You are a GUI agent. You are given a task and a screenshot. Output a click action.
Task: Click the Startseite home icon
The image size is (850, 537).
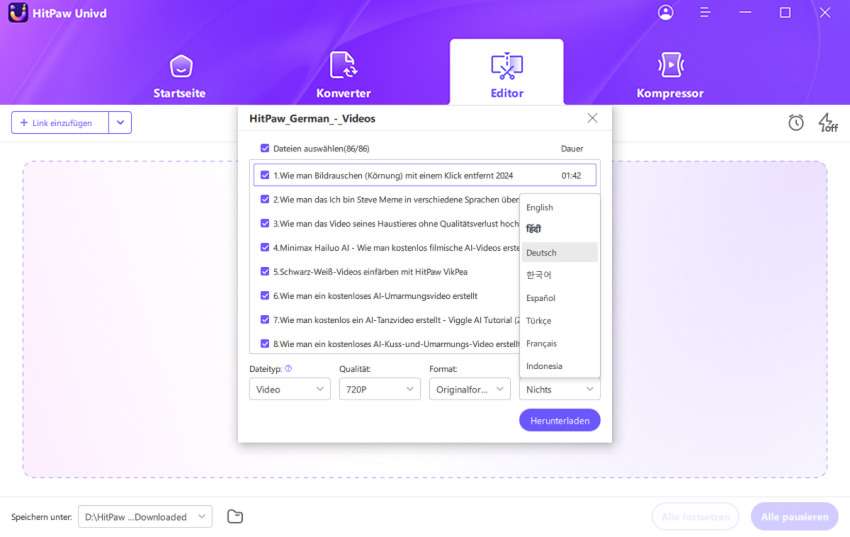(181, 67)
